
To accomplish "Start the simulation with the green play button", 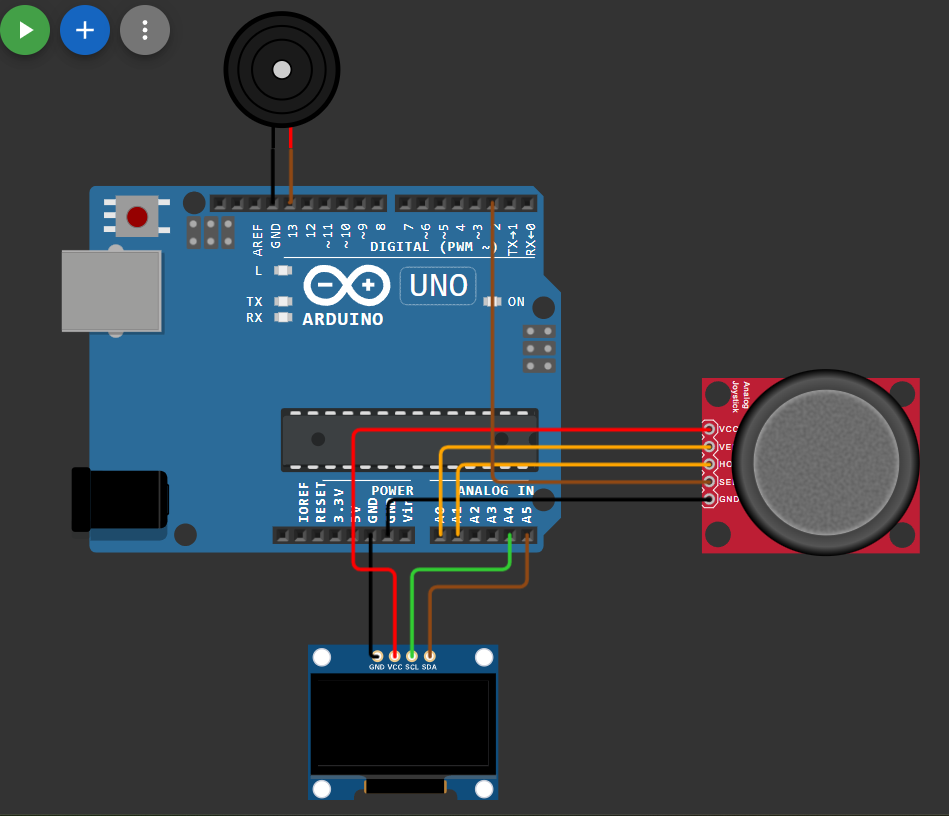I will (25, 30).
